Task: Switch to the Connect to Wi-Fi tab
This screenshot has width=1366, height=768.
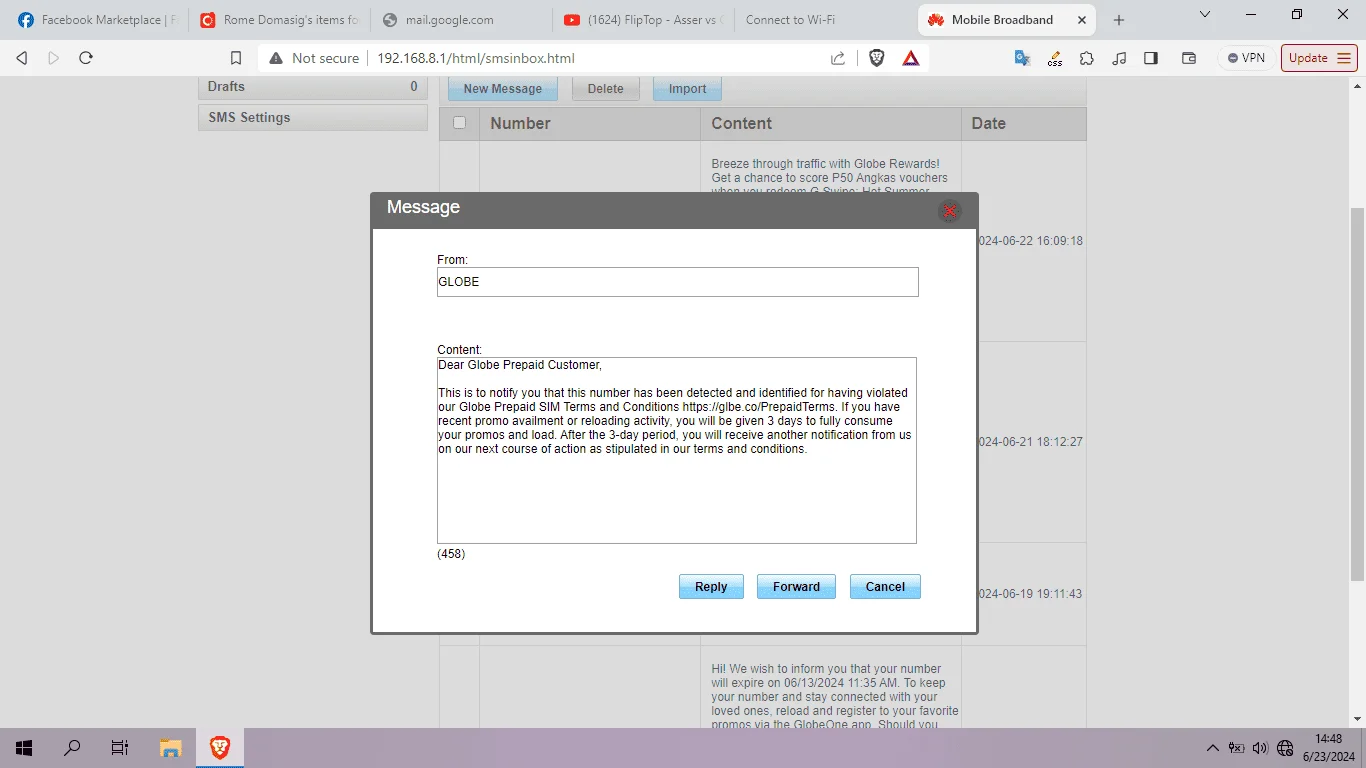Action: (824, 20)
